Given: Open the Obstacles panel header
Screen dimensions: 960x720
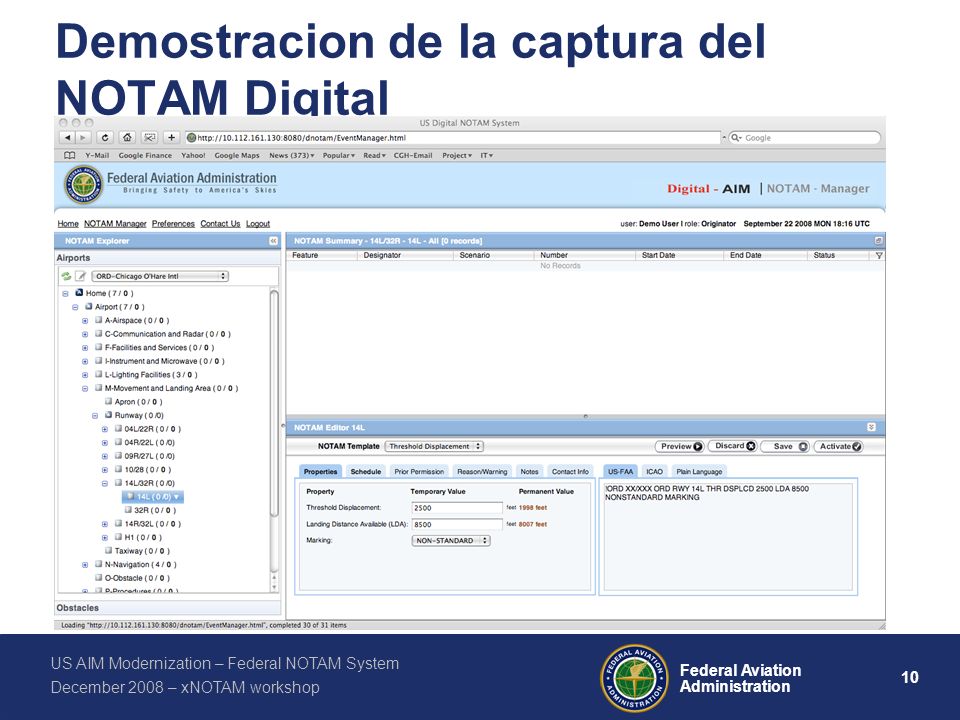Looking at the screenshot, I should 168,608.
